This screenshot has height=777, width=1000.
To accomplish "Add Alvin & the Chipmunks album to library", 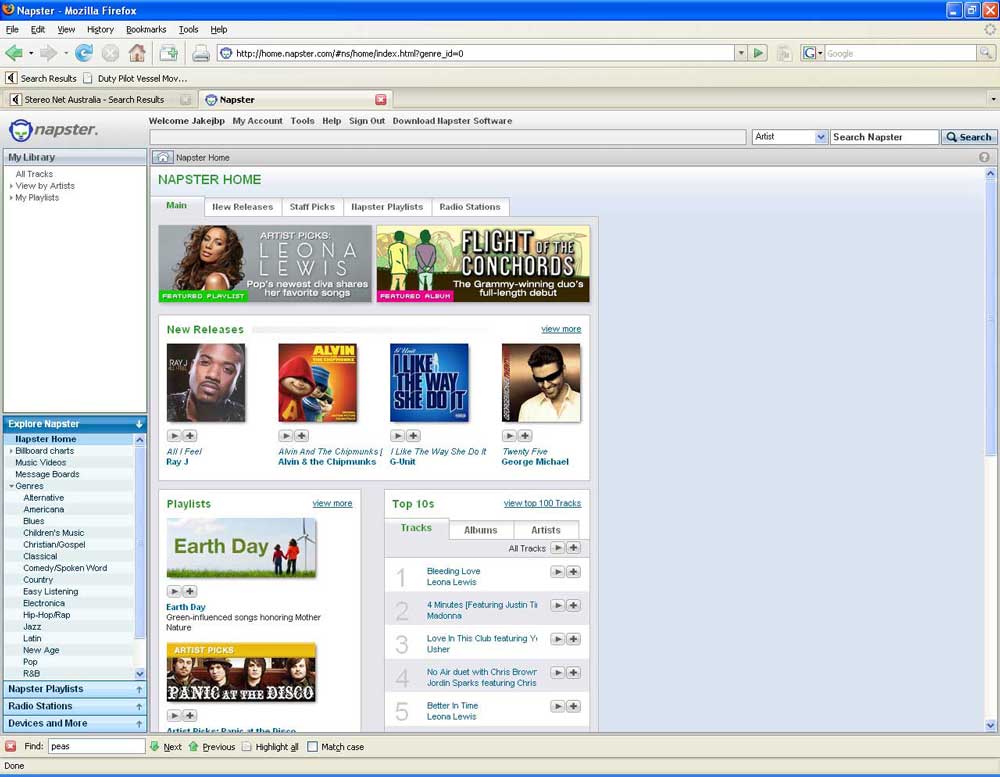I will (x=302, y=436).
